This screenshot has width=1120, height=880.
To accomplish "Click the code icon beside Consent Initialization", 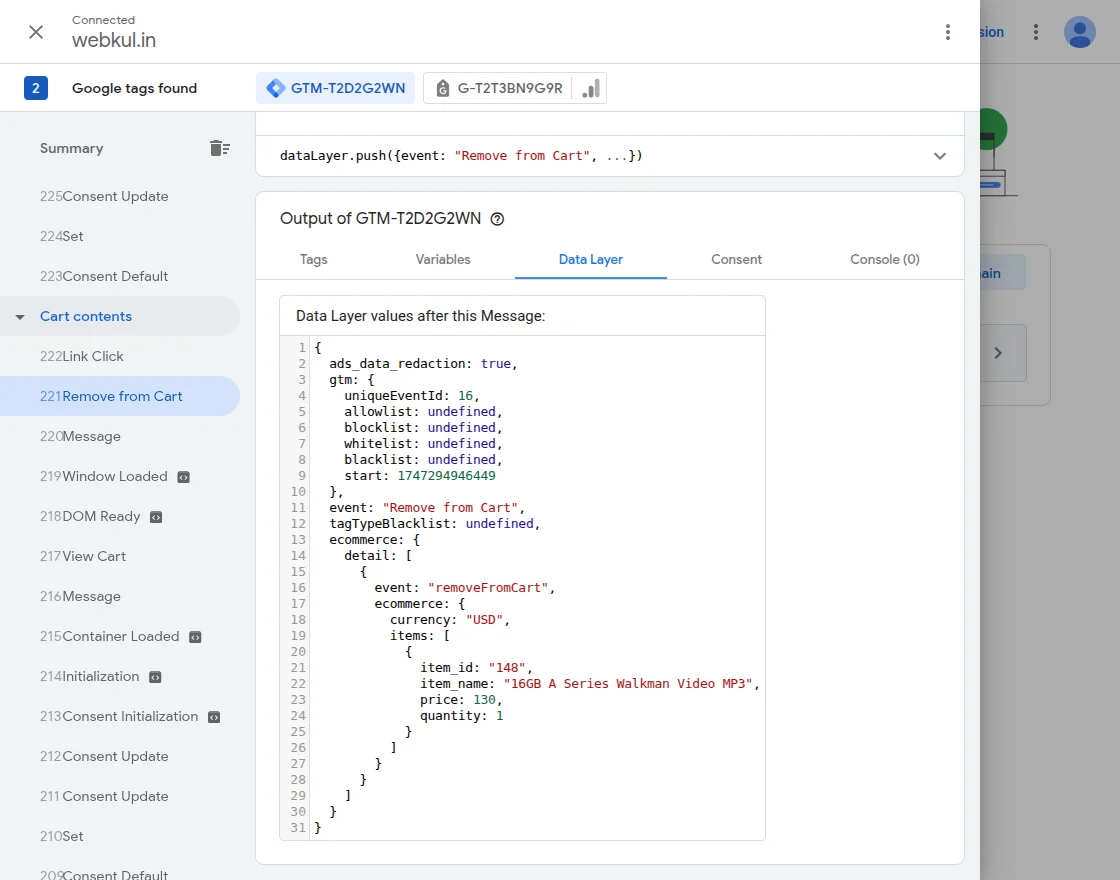I will (214, 717).
